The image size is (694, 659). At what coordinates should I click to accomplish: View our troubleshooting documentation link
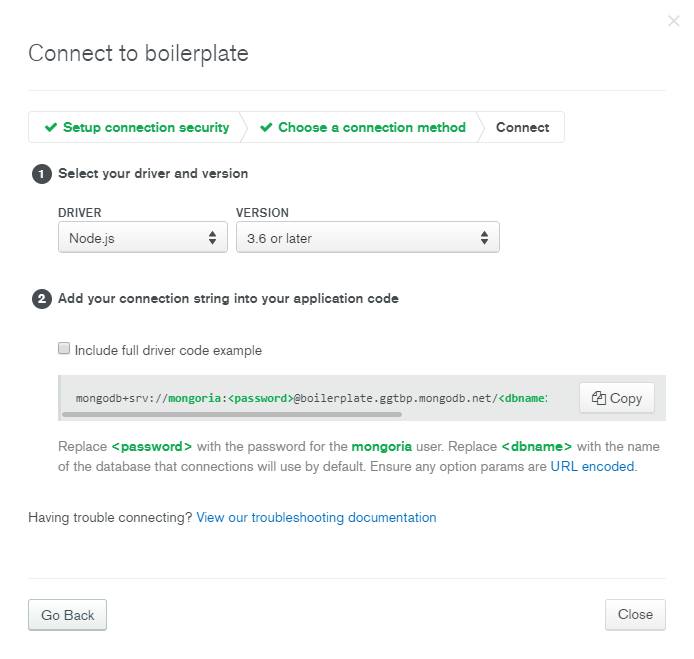316,517
